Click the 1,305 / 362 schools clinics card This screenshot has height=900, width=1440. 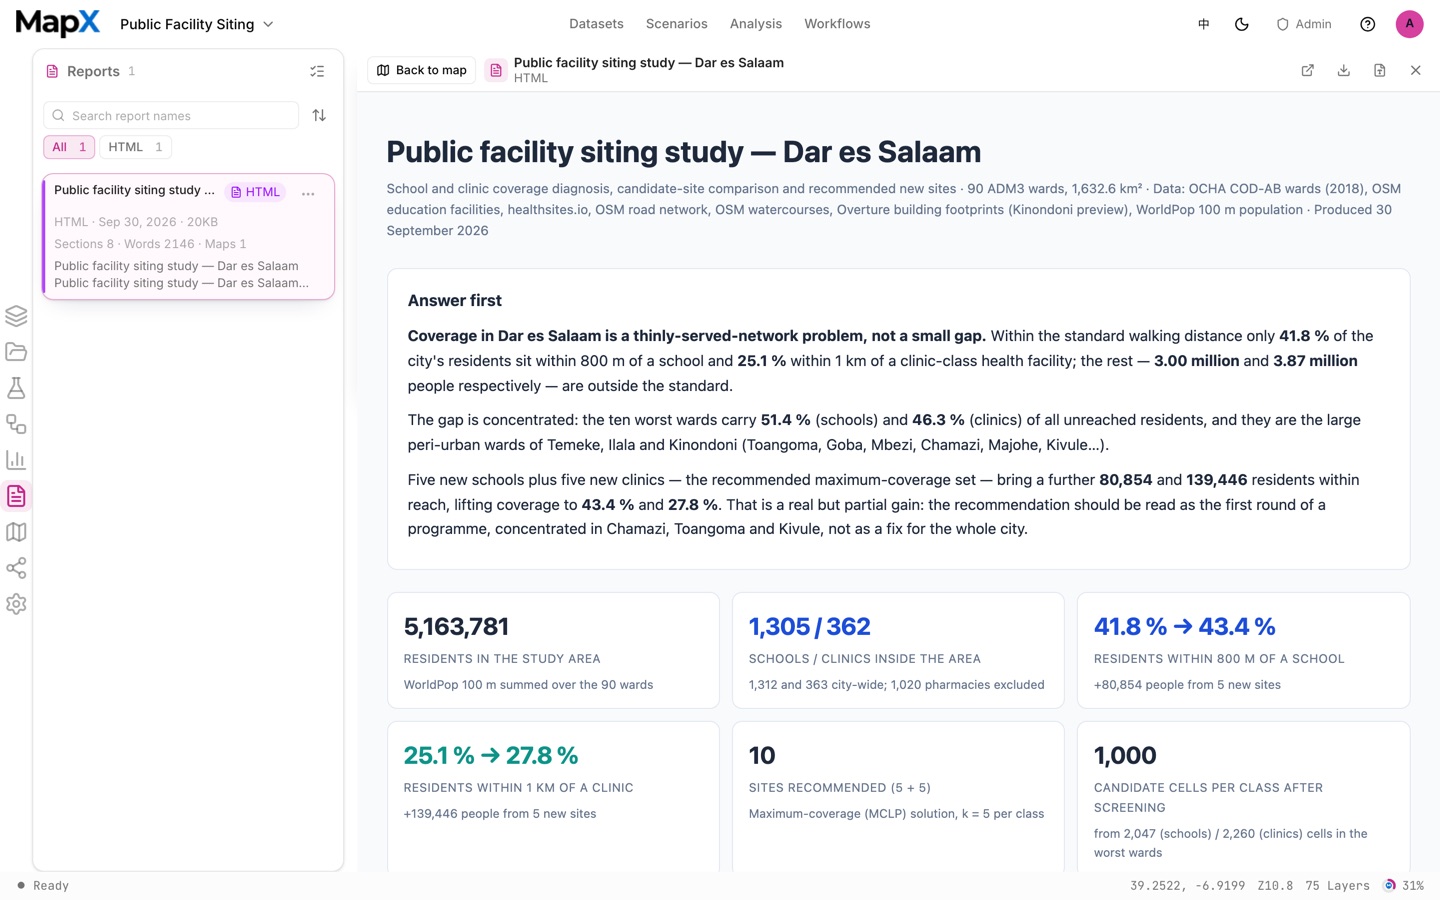[898, 651]
